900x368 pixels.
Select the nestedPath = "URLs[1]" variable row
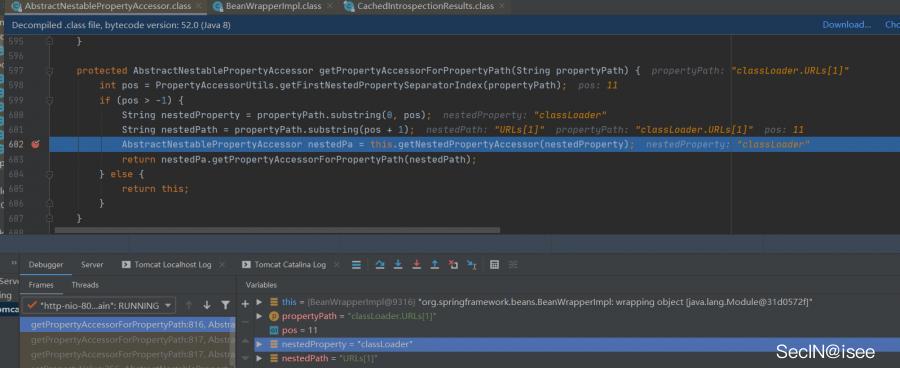(x=577, y=358)
